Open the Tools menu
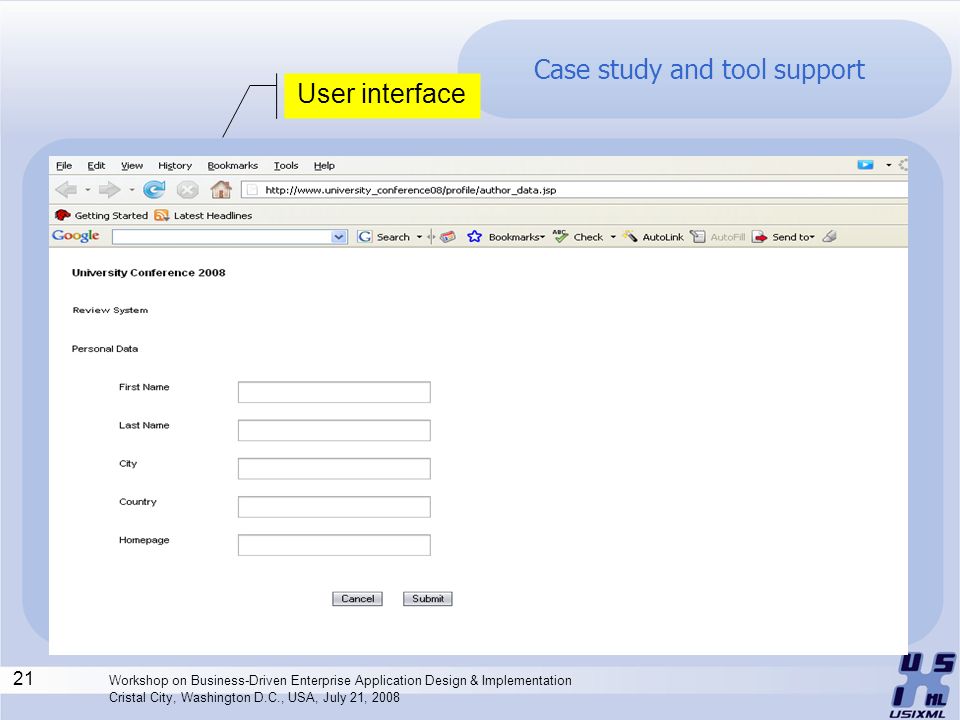This screenshot has width=960, height=720. [x=285, y=165]
